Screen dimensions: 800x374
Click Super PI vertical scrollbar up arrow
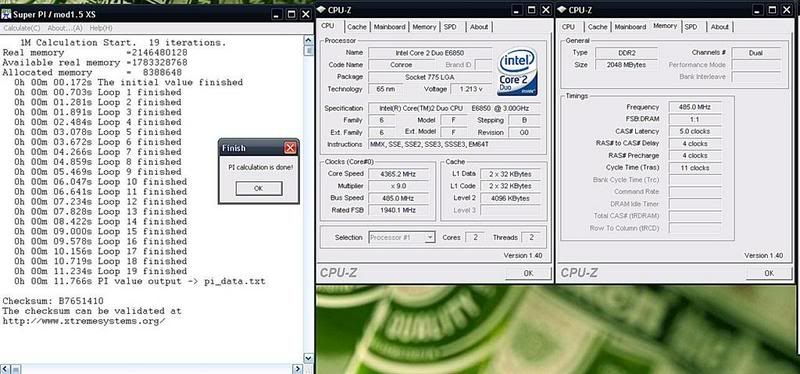pyautogui.click(x=308, y=40)
